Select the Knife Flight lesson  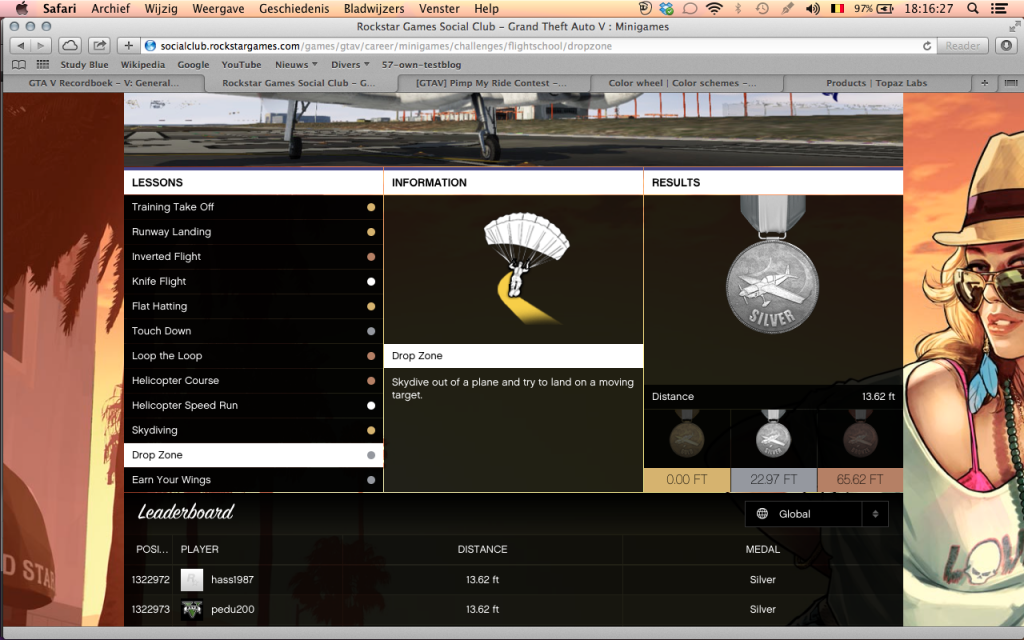pos(253,281)
